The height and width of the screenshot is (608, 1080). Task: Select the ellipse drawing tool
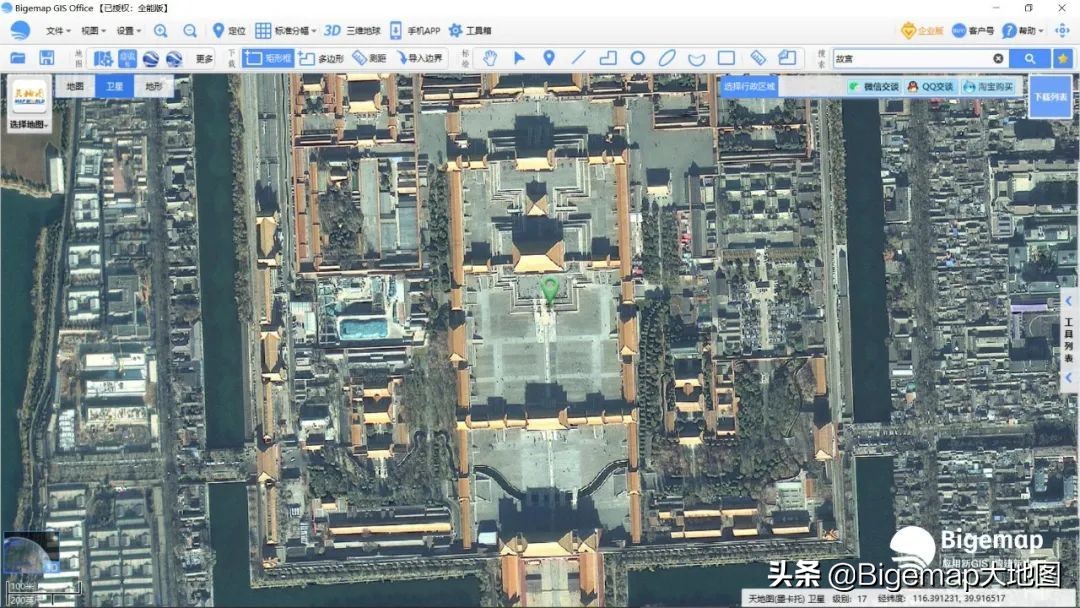(667, 59)
